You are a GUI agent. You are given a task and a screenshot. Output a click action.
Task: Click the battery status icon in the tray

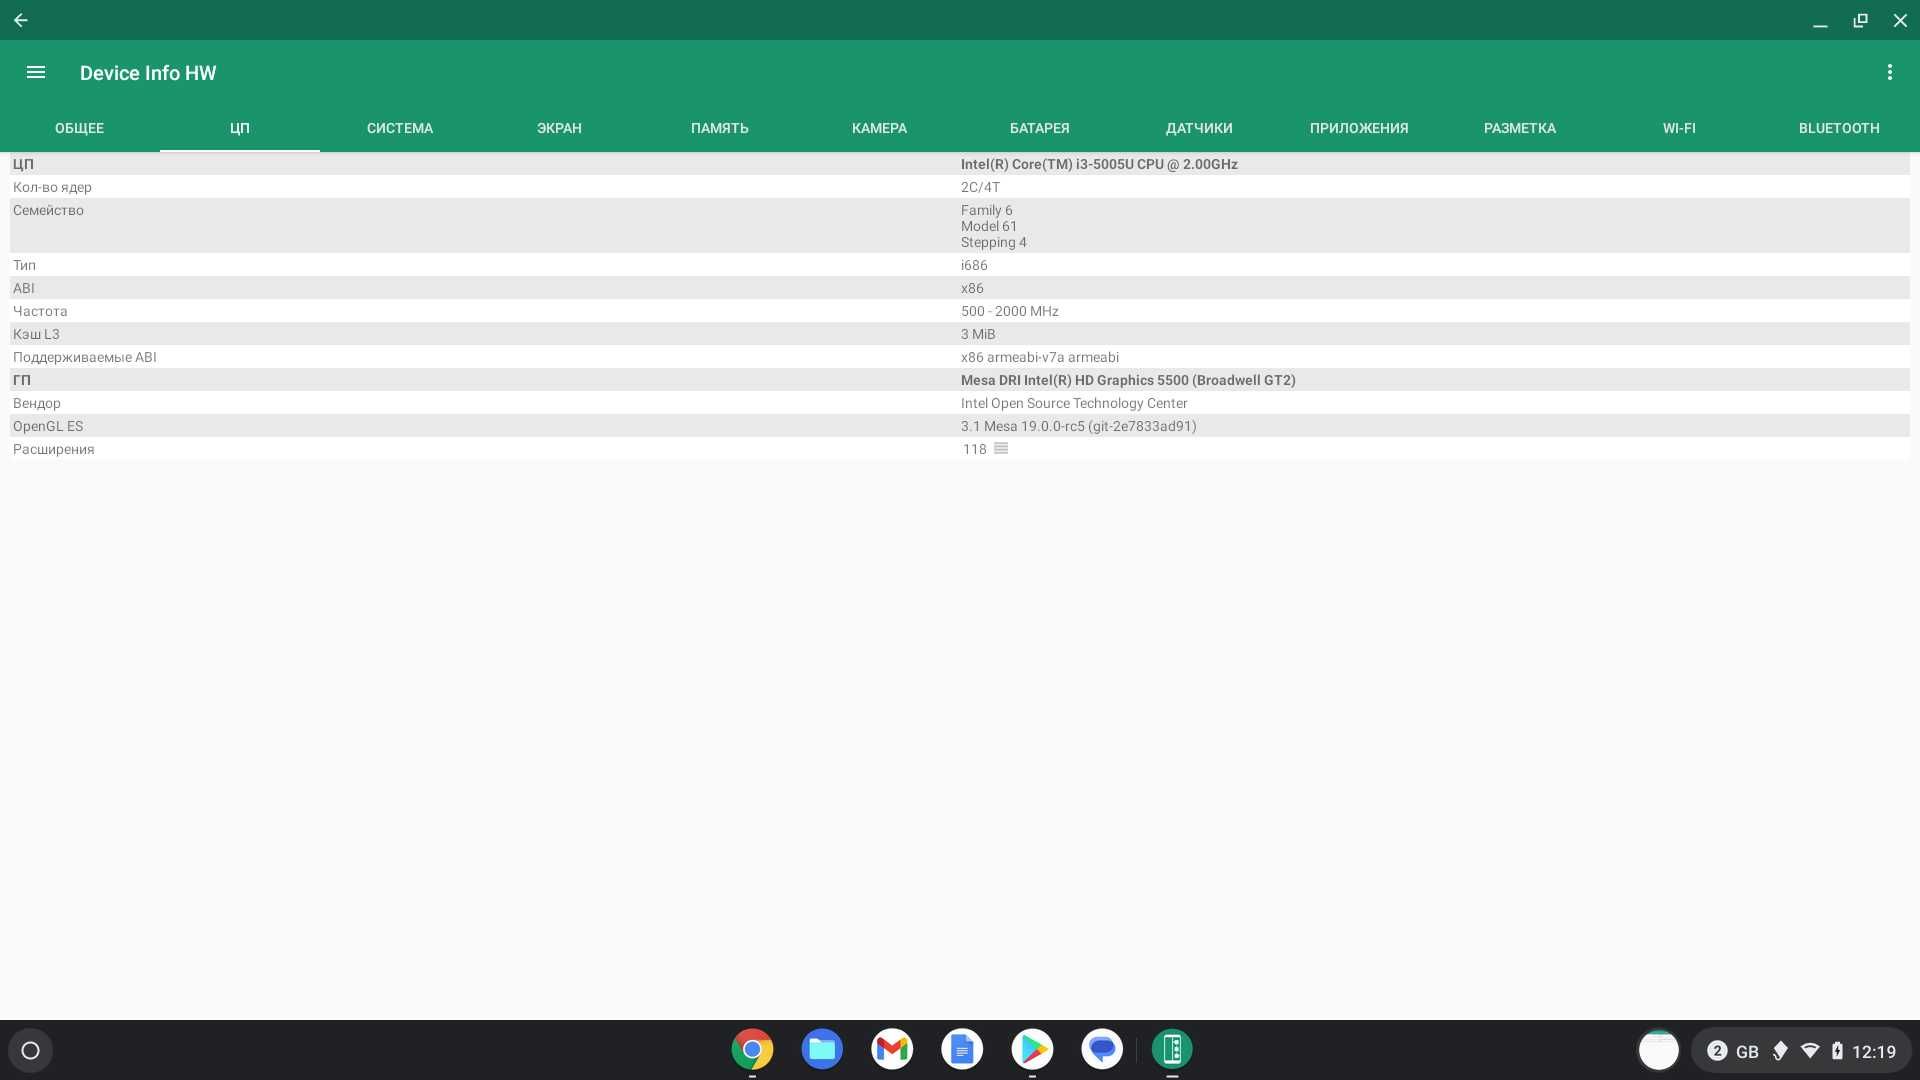[1837, 1051]
